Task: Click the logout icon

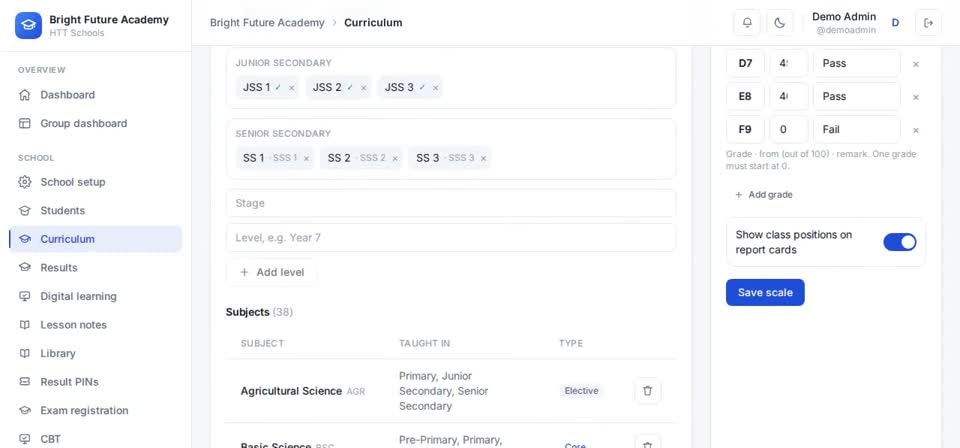Action: point(928,23)
